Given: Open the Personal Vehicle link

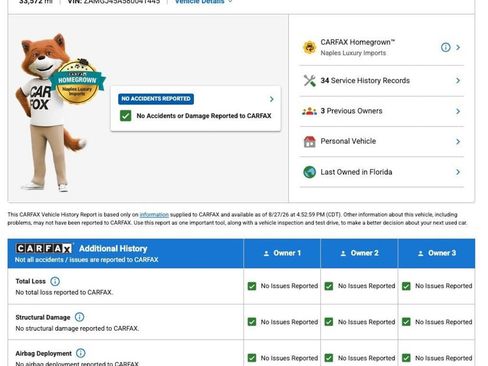Looking at the screenshot, I should pyautogui.click(x=348, y=141).
